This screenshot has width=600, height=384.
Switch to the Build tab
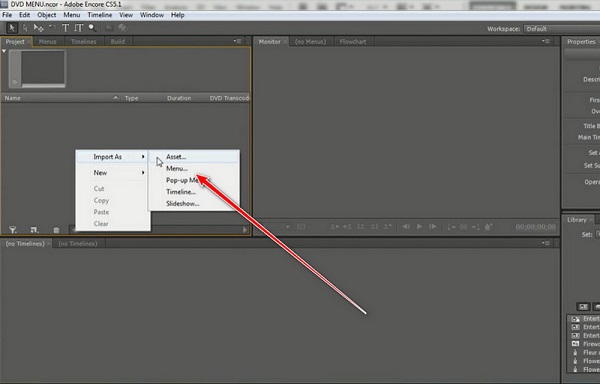click(117, 42)
